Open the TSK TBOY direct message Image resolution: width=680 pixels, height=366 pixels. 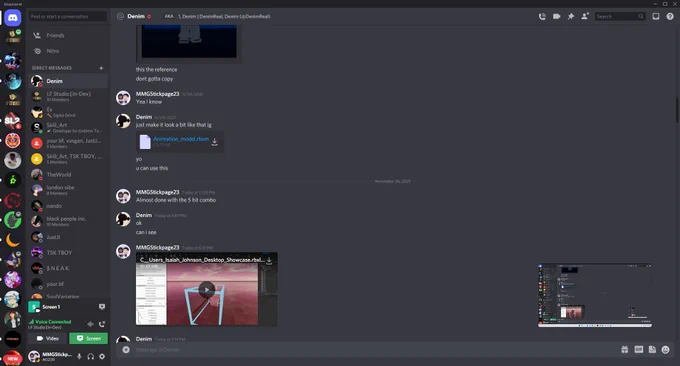tap(68, 252)
